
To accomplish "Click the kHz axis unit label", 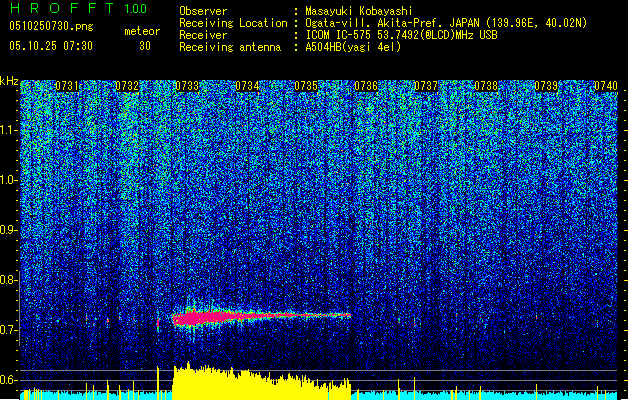I will 9,81.
